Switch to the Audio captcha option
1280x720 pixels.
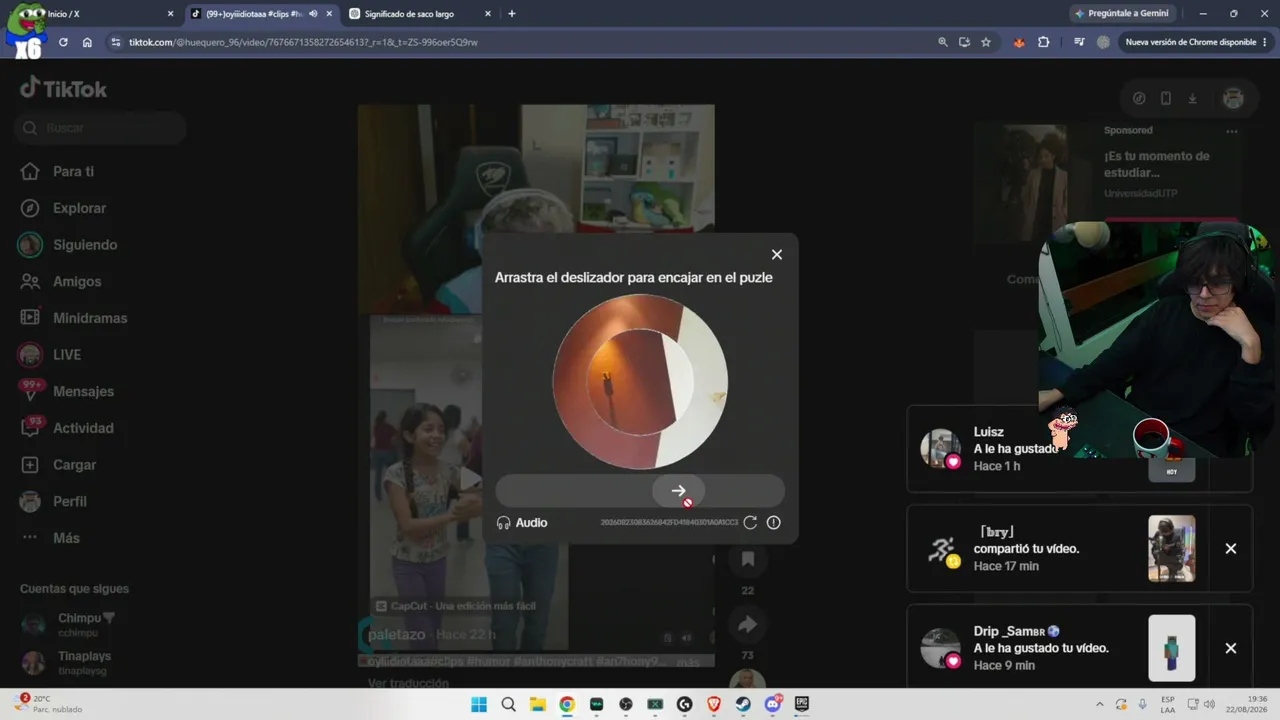pos(522,523)
